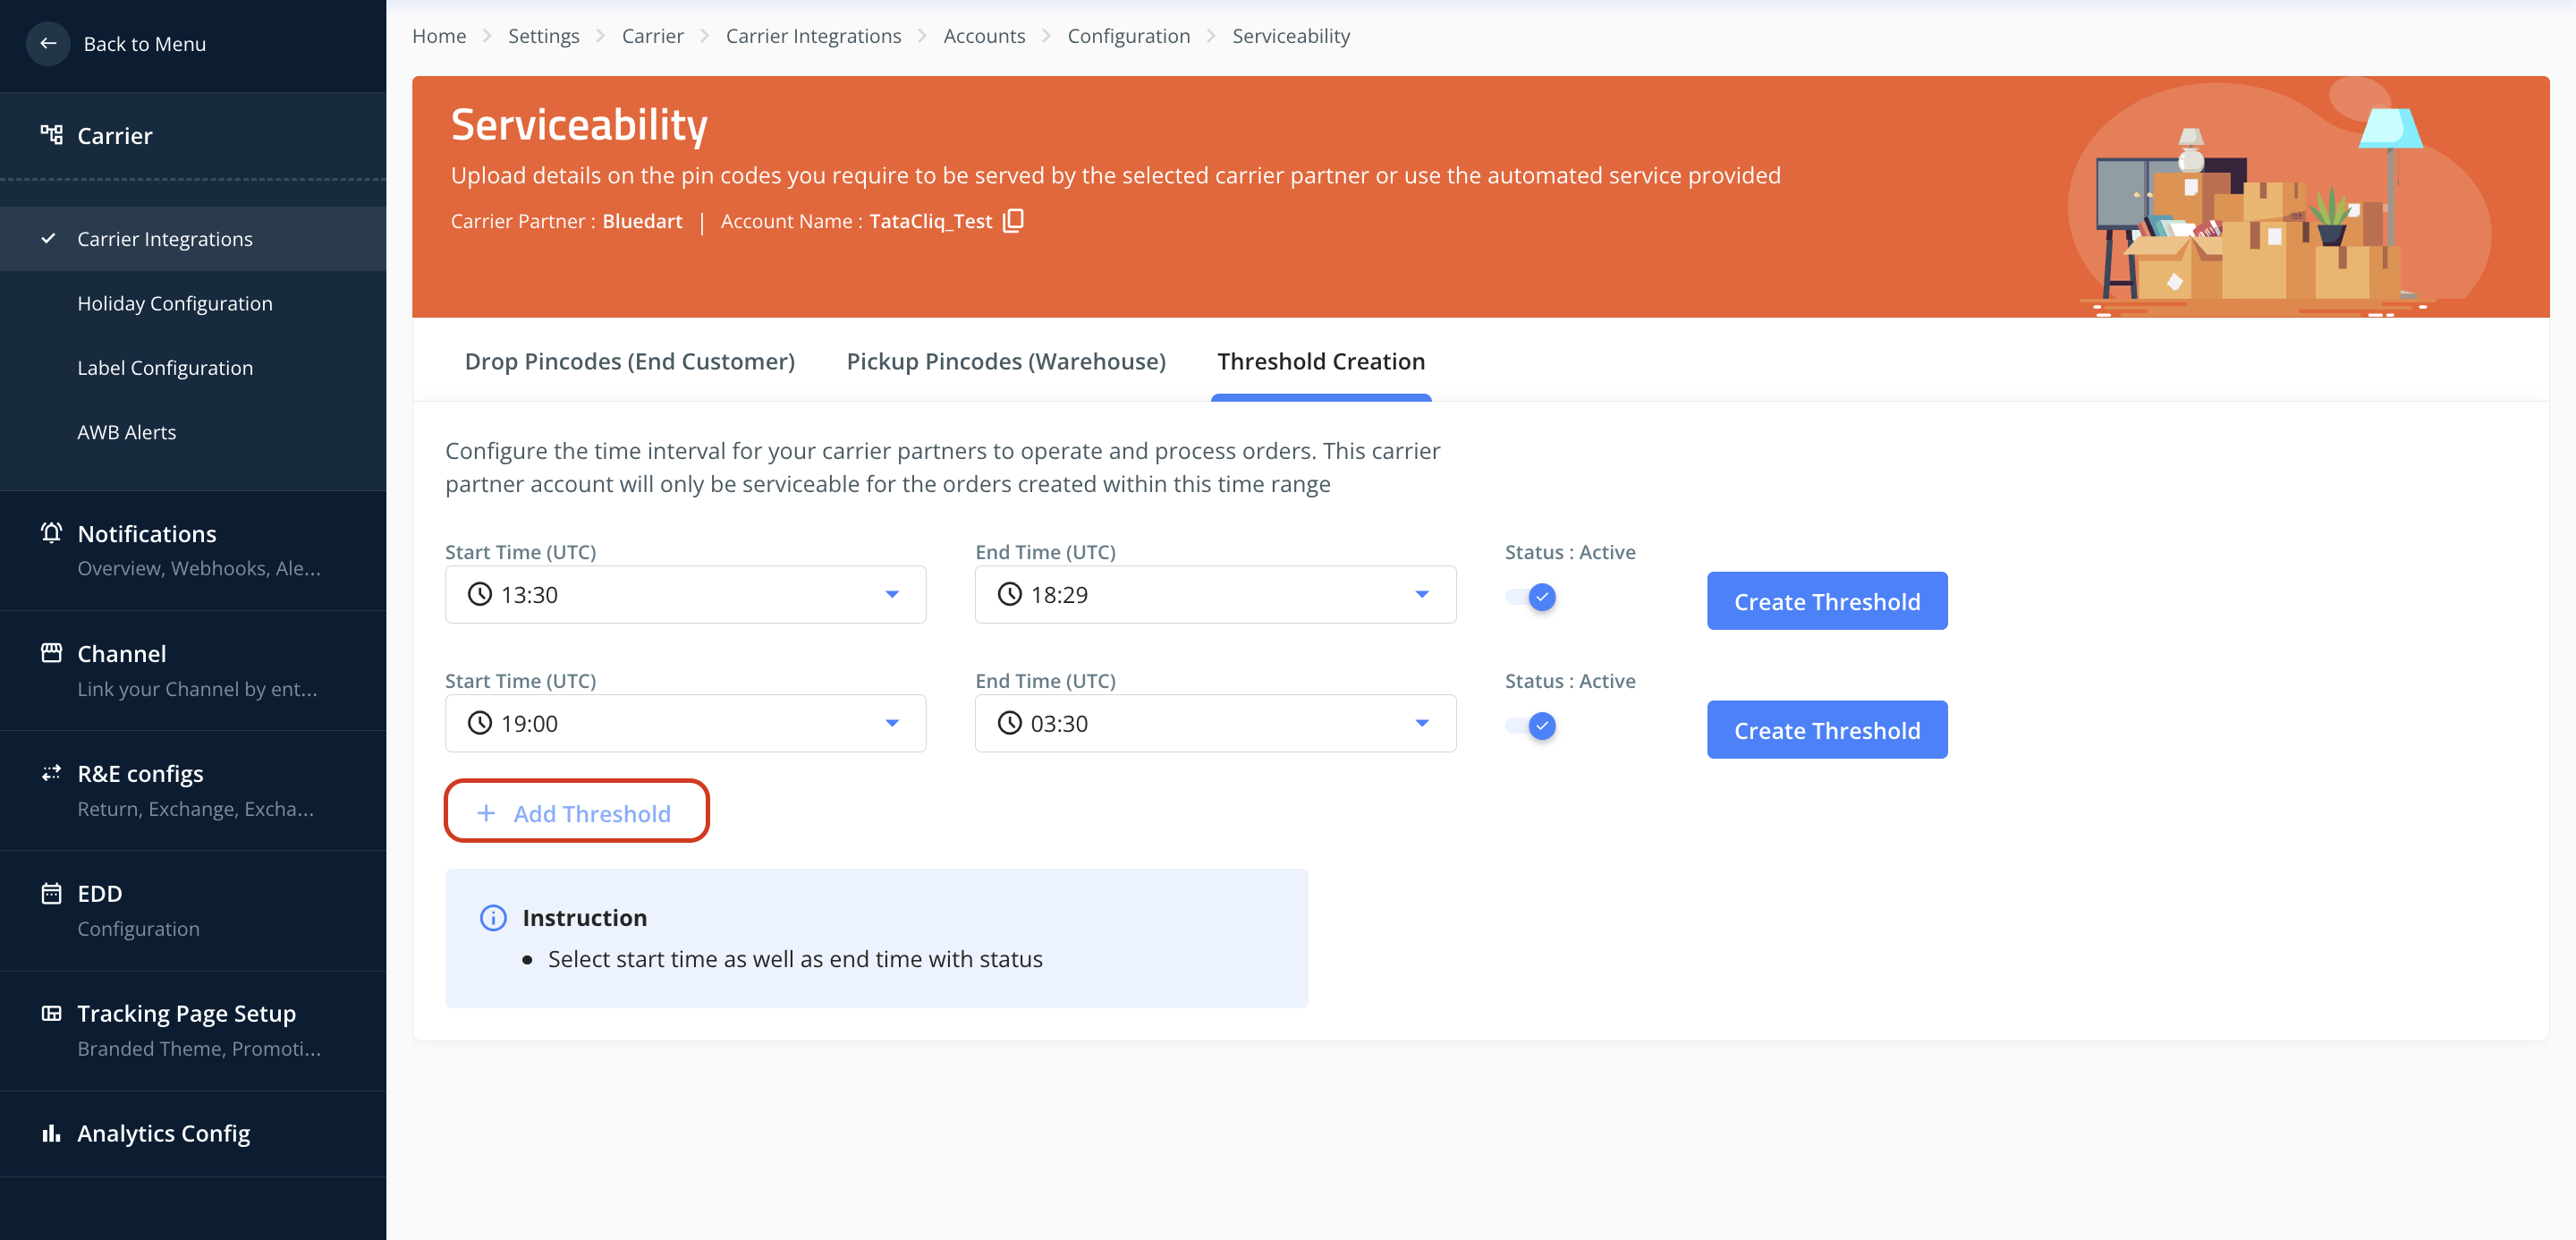Viewport: 2576px width, 1240px height.
Task: Click the EDD calendar icon in sidebar
Action: click(x=51, y=893)
